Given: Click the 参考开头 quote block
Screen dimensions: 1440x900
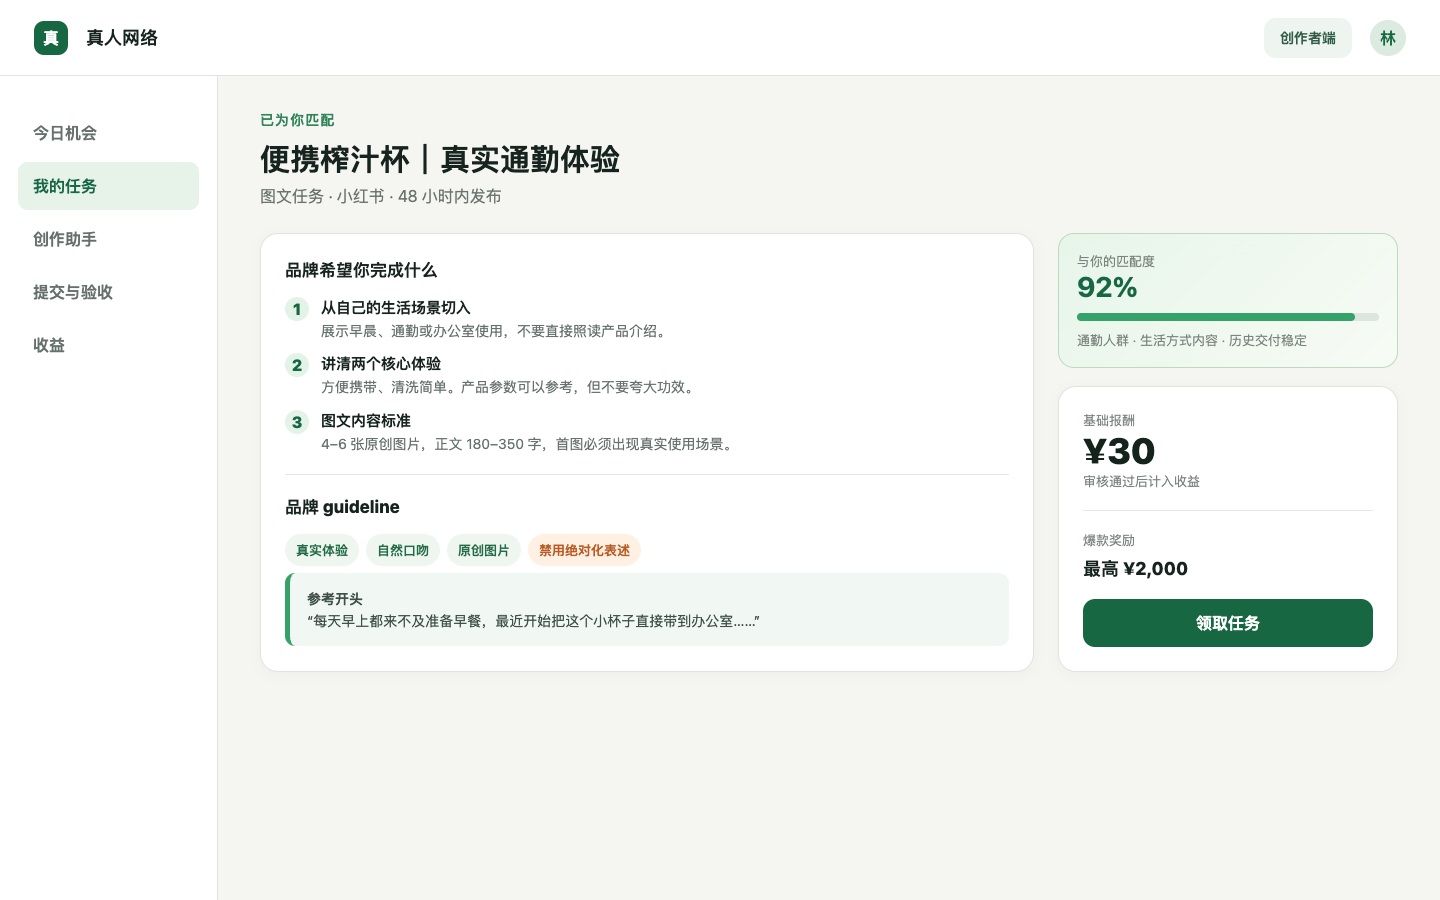Looking at the screenshot, I should click(x=647, y=609).
